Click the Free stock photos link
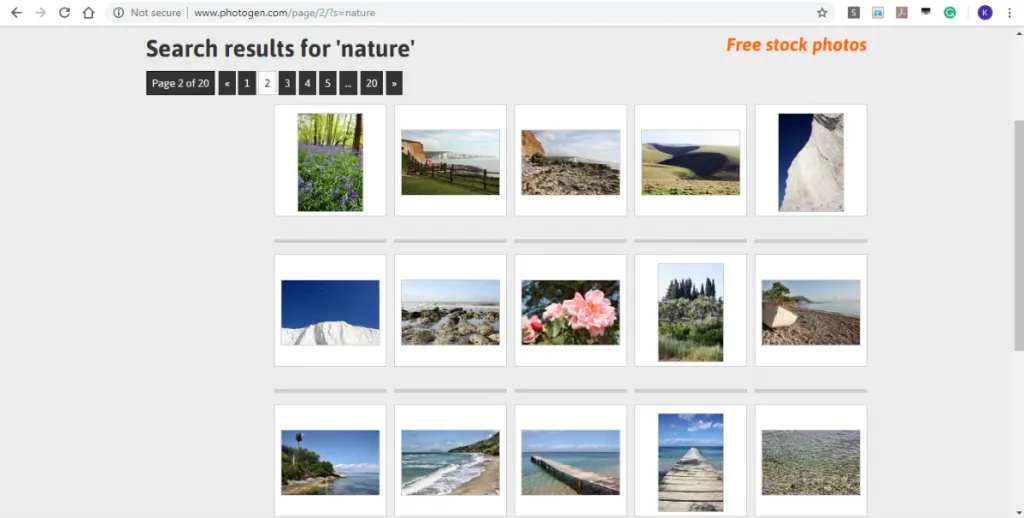 coord(796,45)
